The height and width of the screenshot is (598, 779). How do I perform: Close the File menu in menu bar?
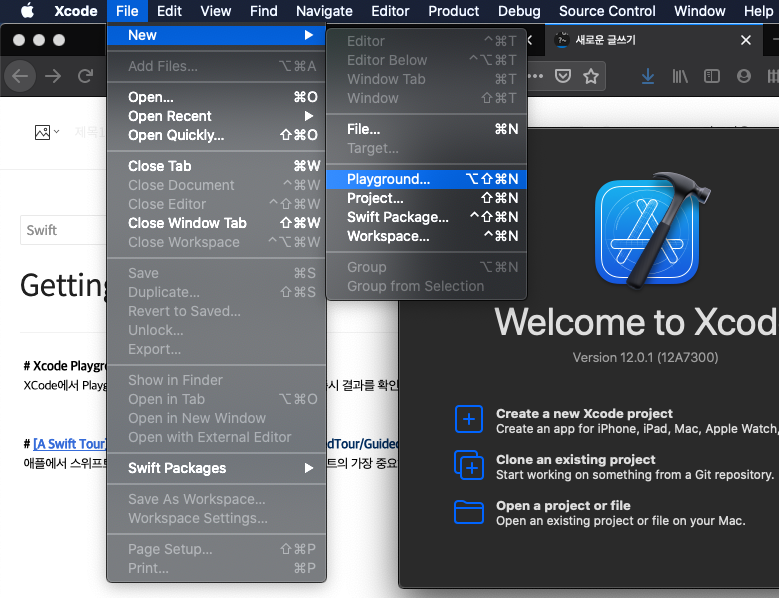click(127, 10)
